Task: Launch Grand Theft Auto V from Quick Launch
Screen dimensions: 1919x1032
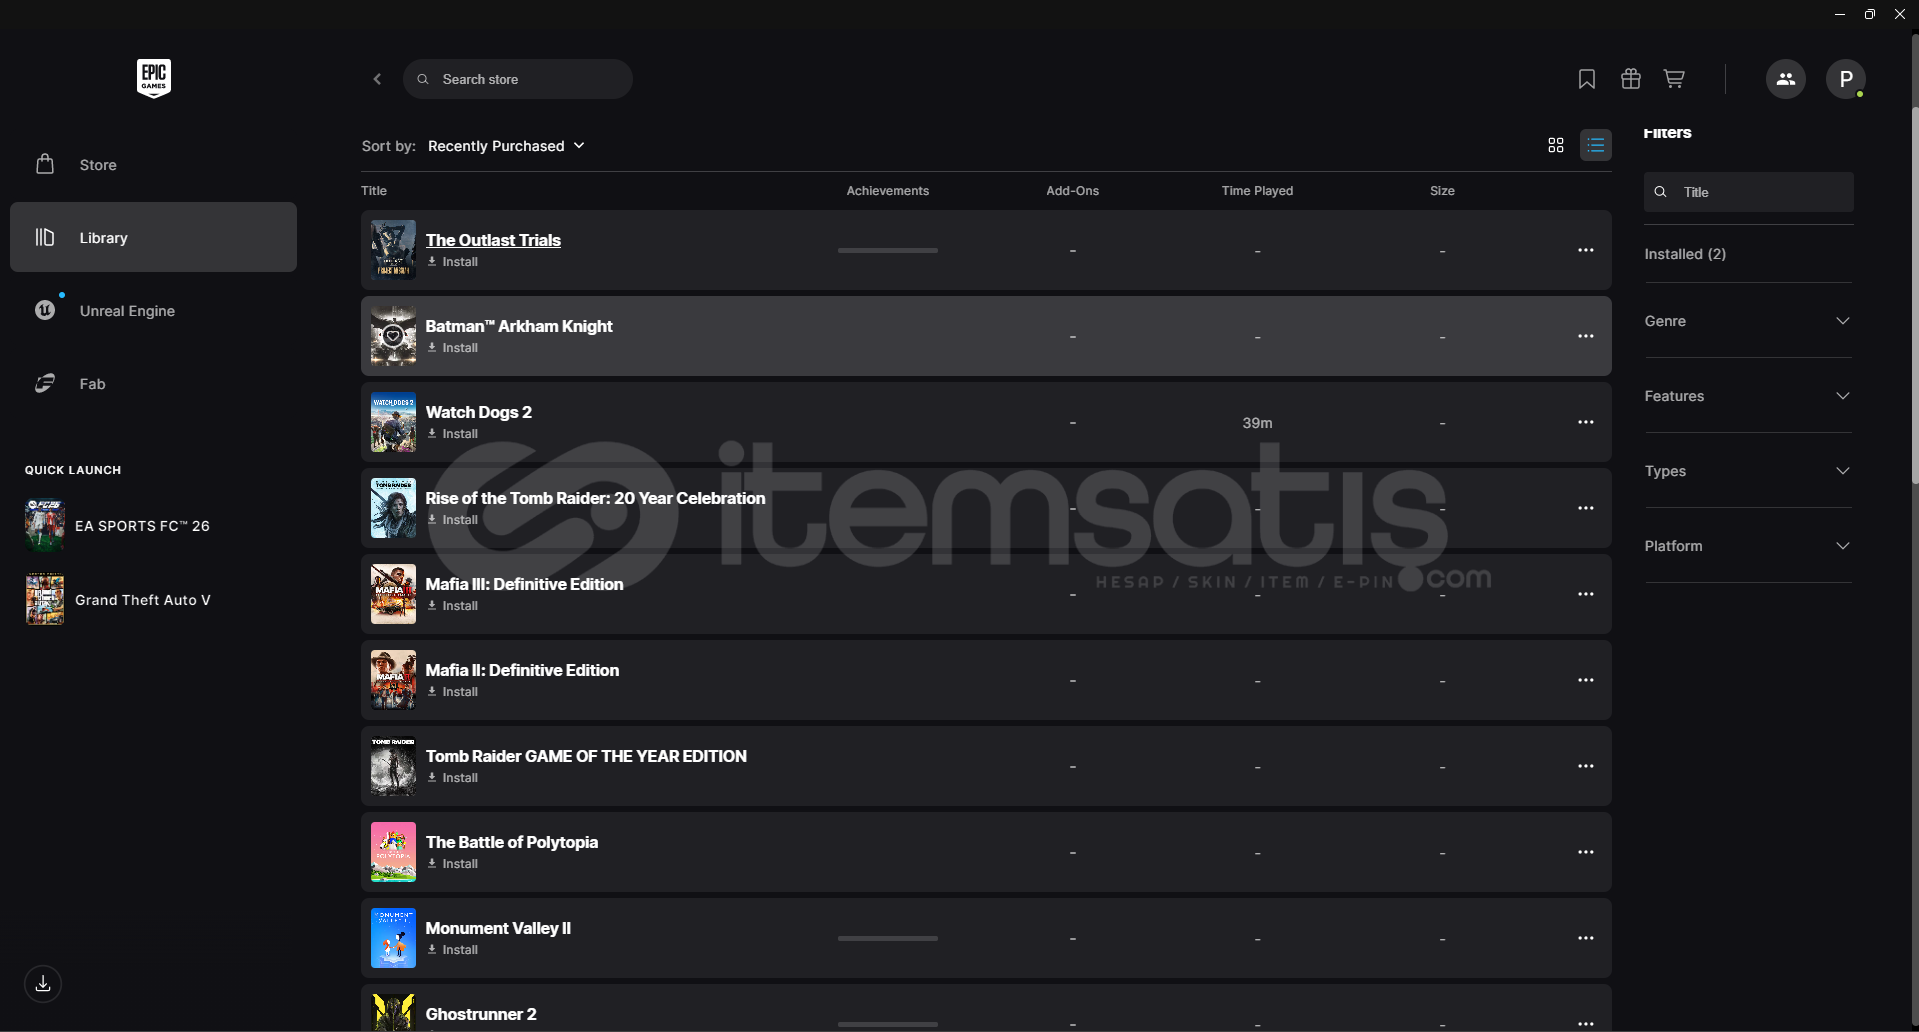Action: [x=118, y=600]
